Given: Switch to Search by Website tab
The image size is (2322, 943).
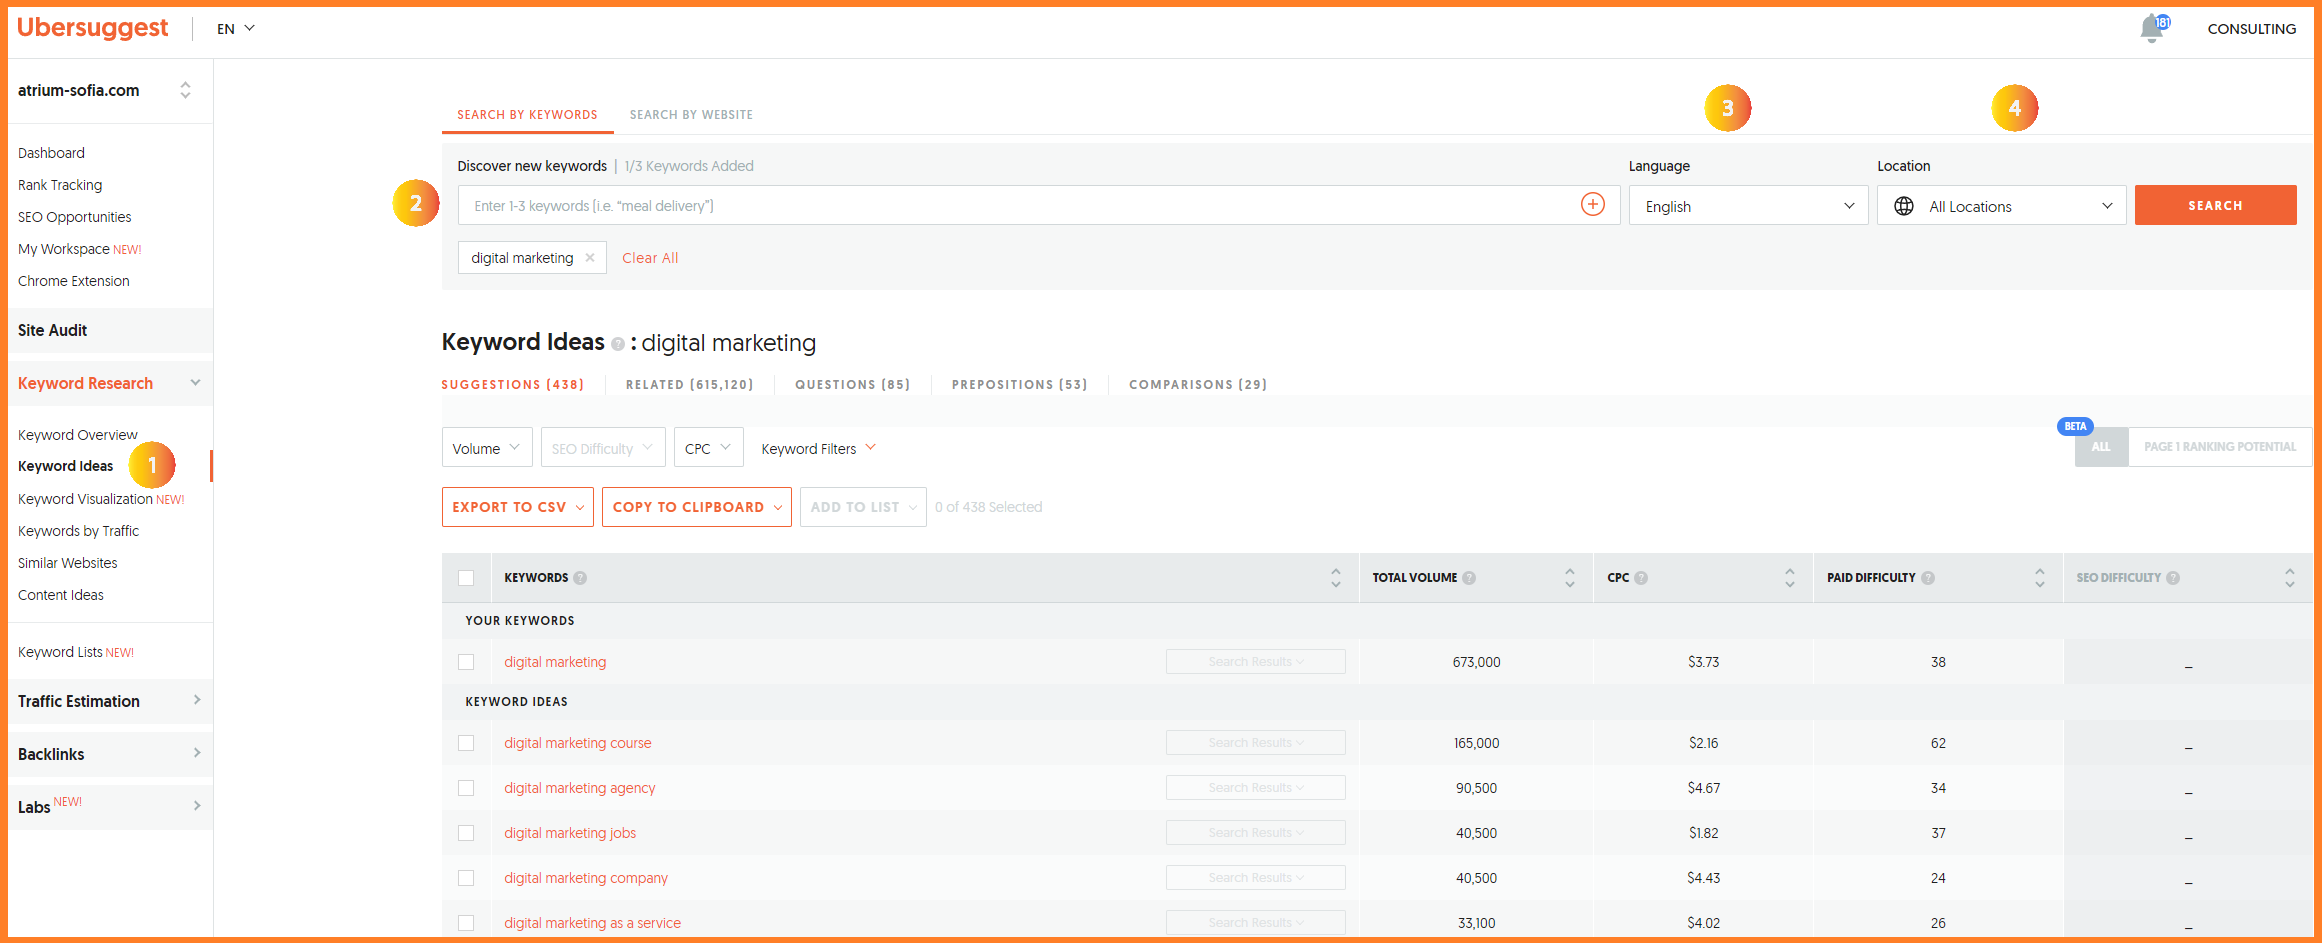Looking at the screenshot, I should pos(691,115).
